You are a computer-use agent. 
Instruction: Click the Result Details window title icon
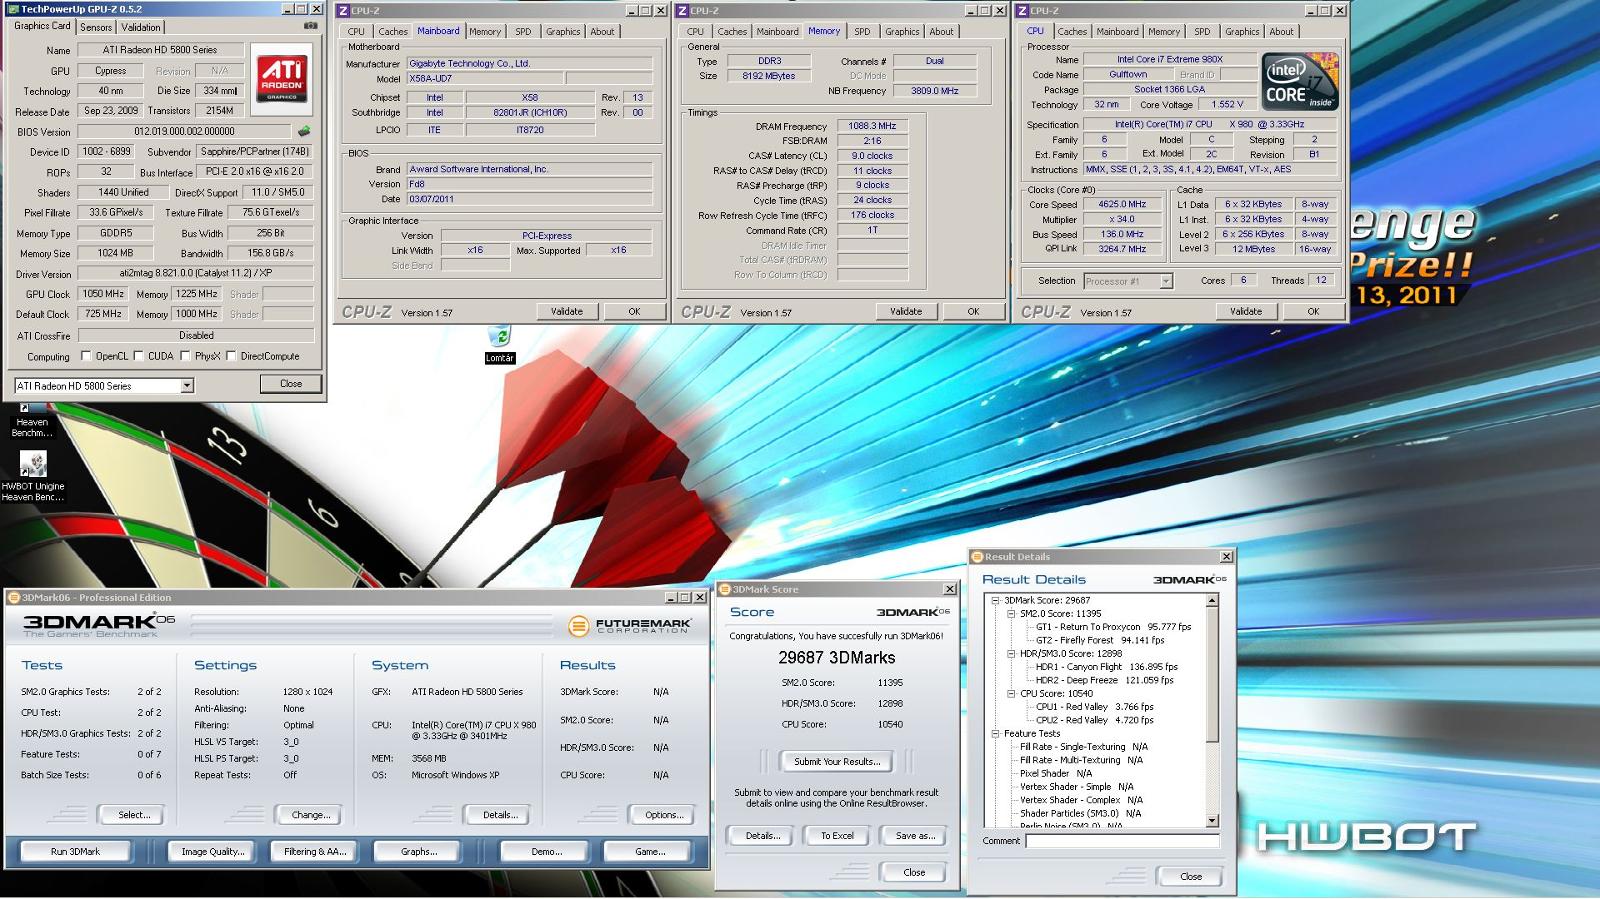point(979,556)
